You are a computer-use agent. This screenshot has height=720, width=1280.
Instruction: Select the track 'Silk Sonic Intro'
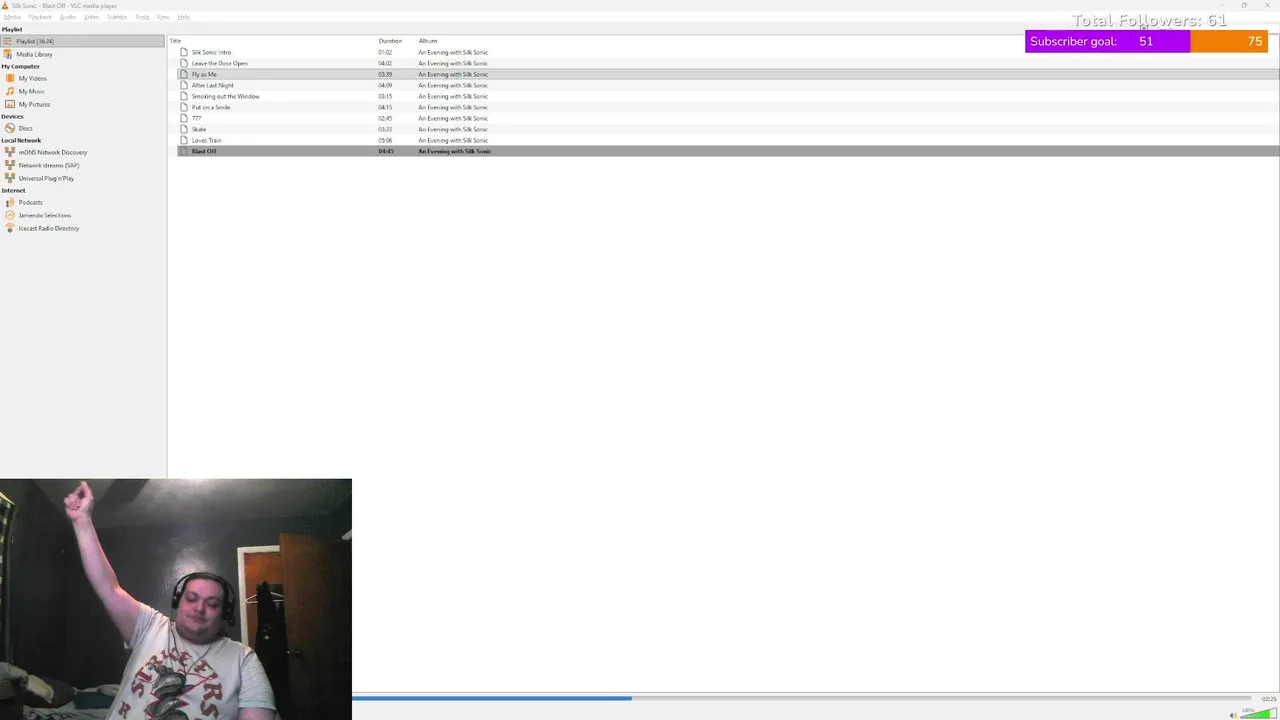tap(728, 52)
